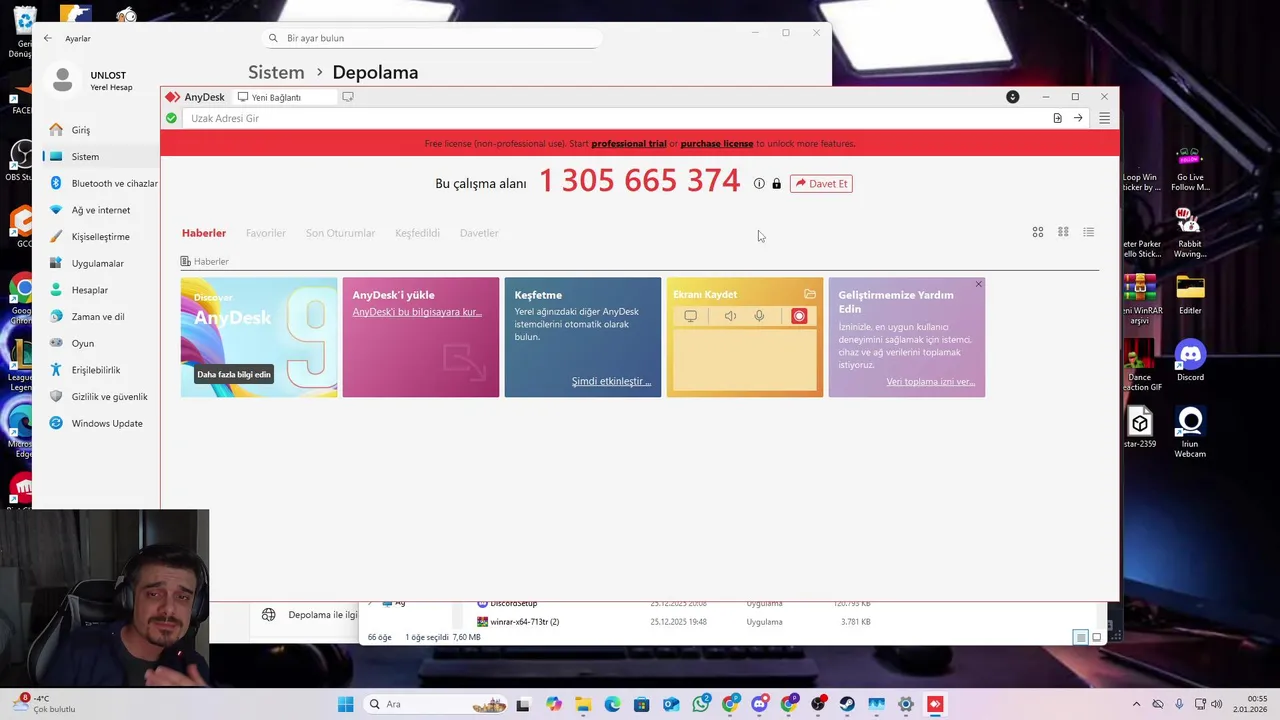This screenshot has width=1280, height=720.
Task: Select the Davetler tab
Action: [x=479, y=233]
